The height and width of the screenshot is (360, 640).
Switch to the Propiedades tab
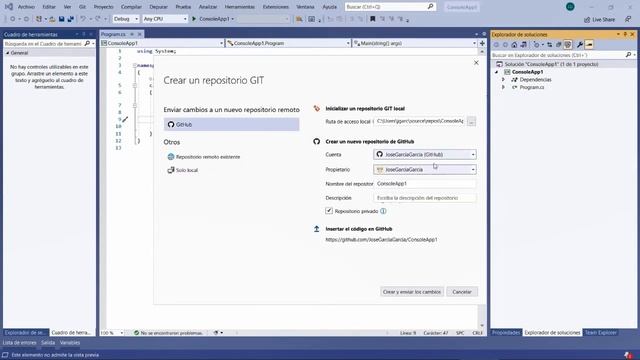point(506,333)
